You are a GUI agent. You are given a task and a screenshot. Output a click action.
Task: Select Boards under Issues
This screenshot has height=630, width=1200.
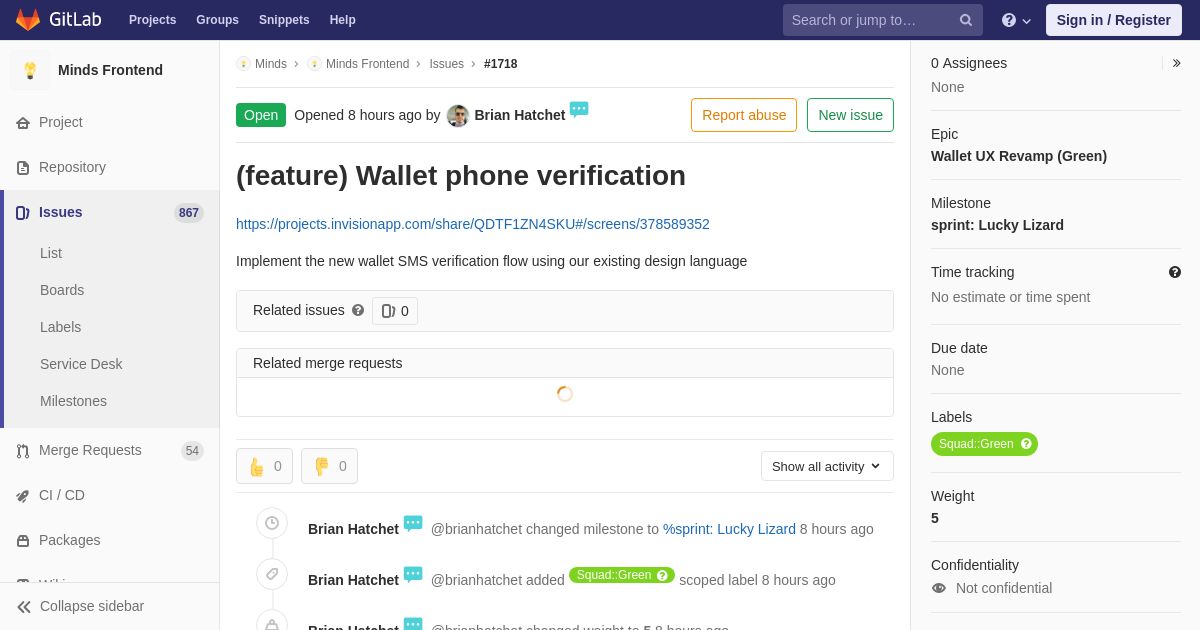[x=62, y=290]
